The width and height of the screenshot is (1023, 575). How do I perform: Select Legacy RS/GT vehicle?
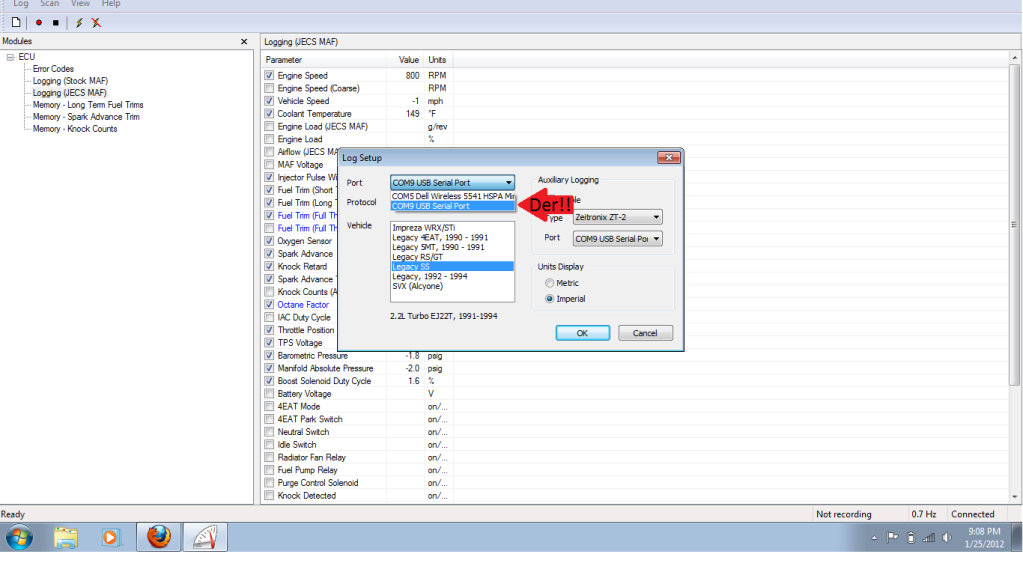point(452,257)
